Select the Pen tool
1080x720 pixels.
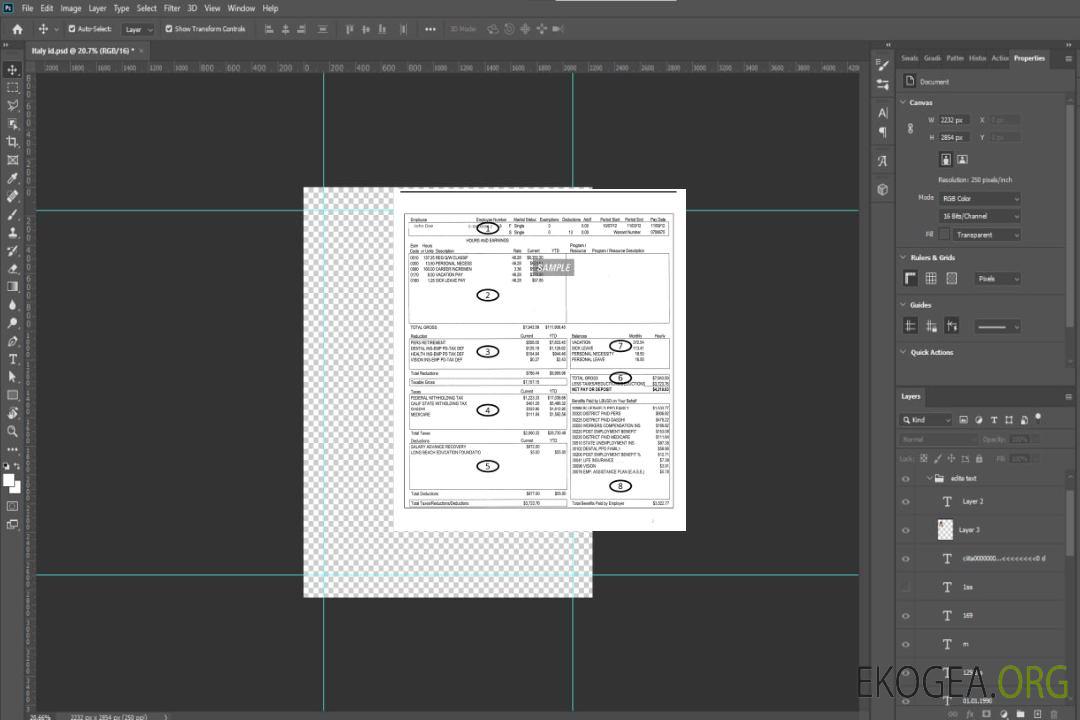(12, 341)
